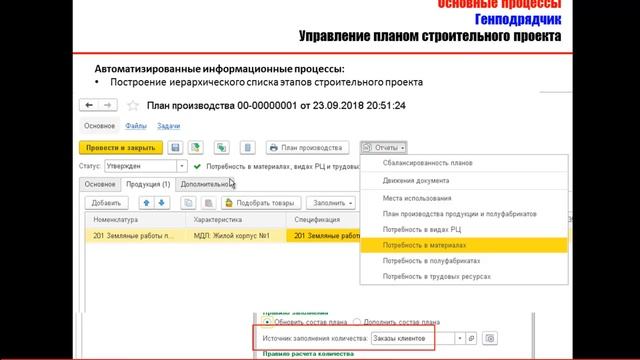The image size is (640, 360).
Task: Choose Потребность в полуфабрикатах menu entry
Action: tap(464, 261)
